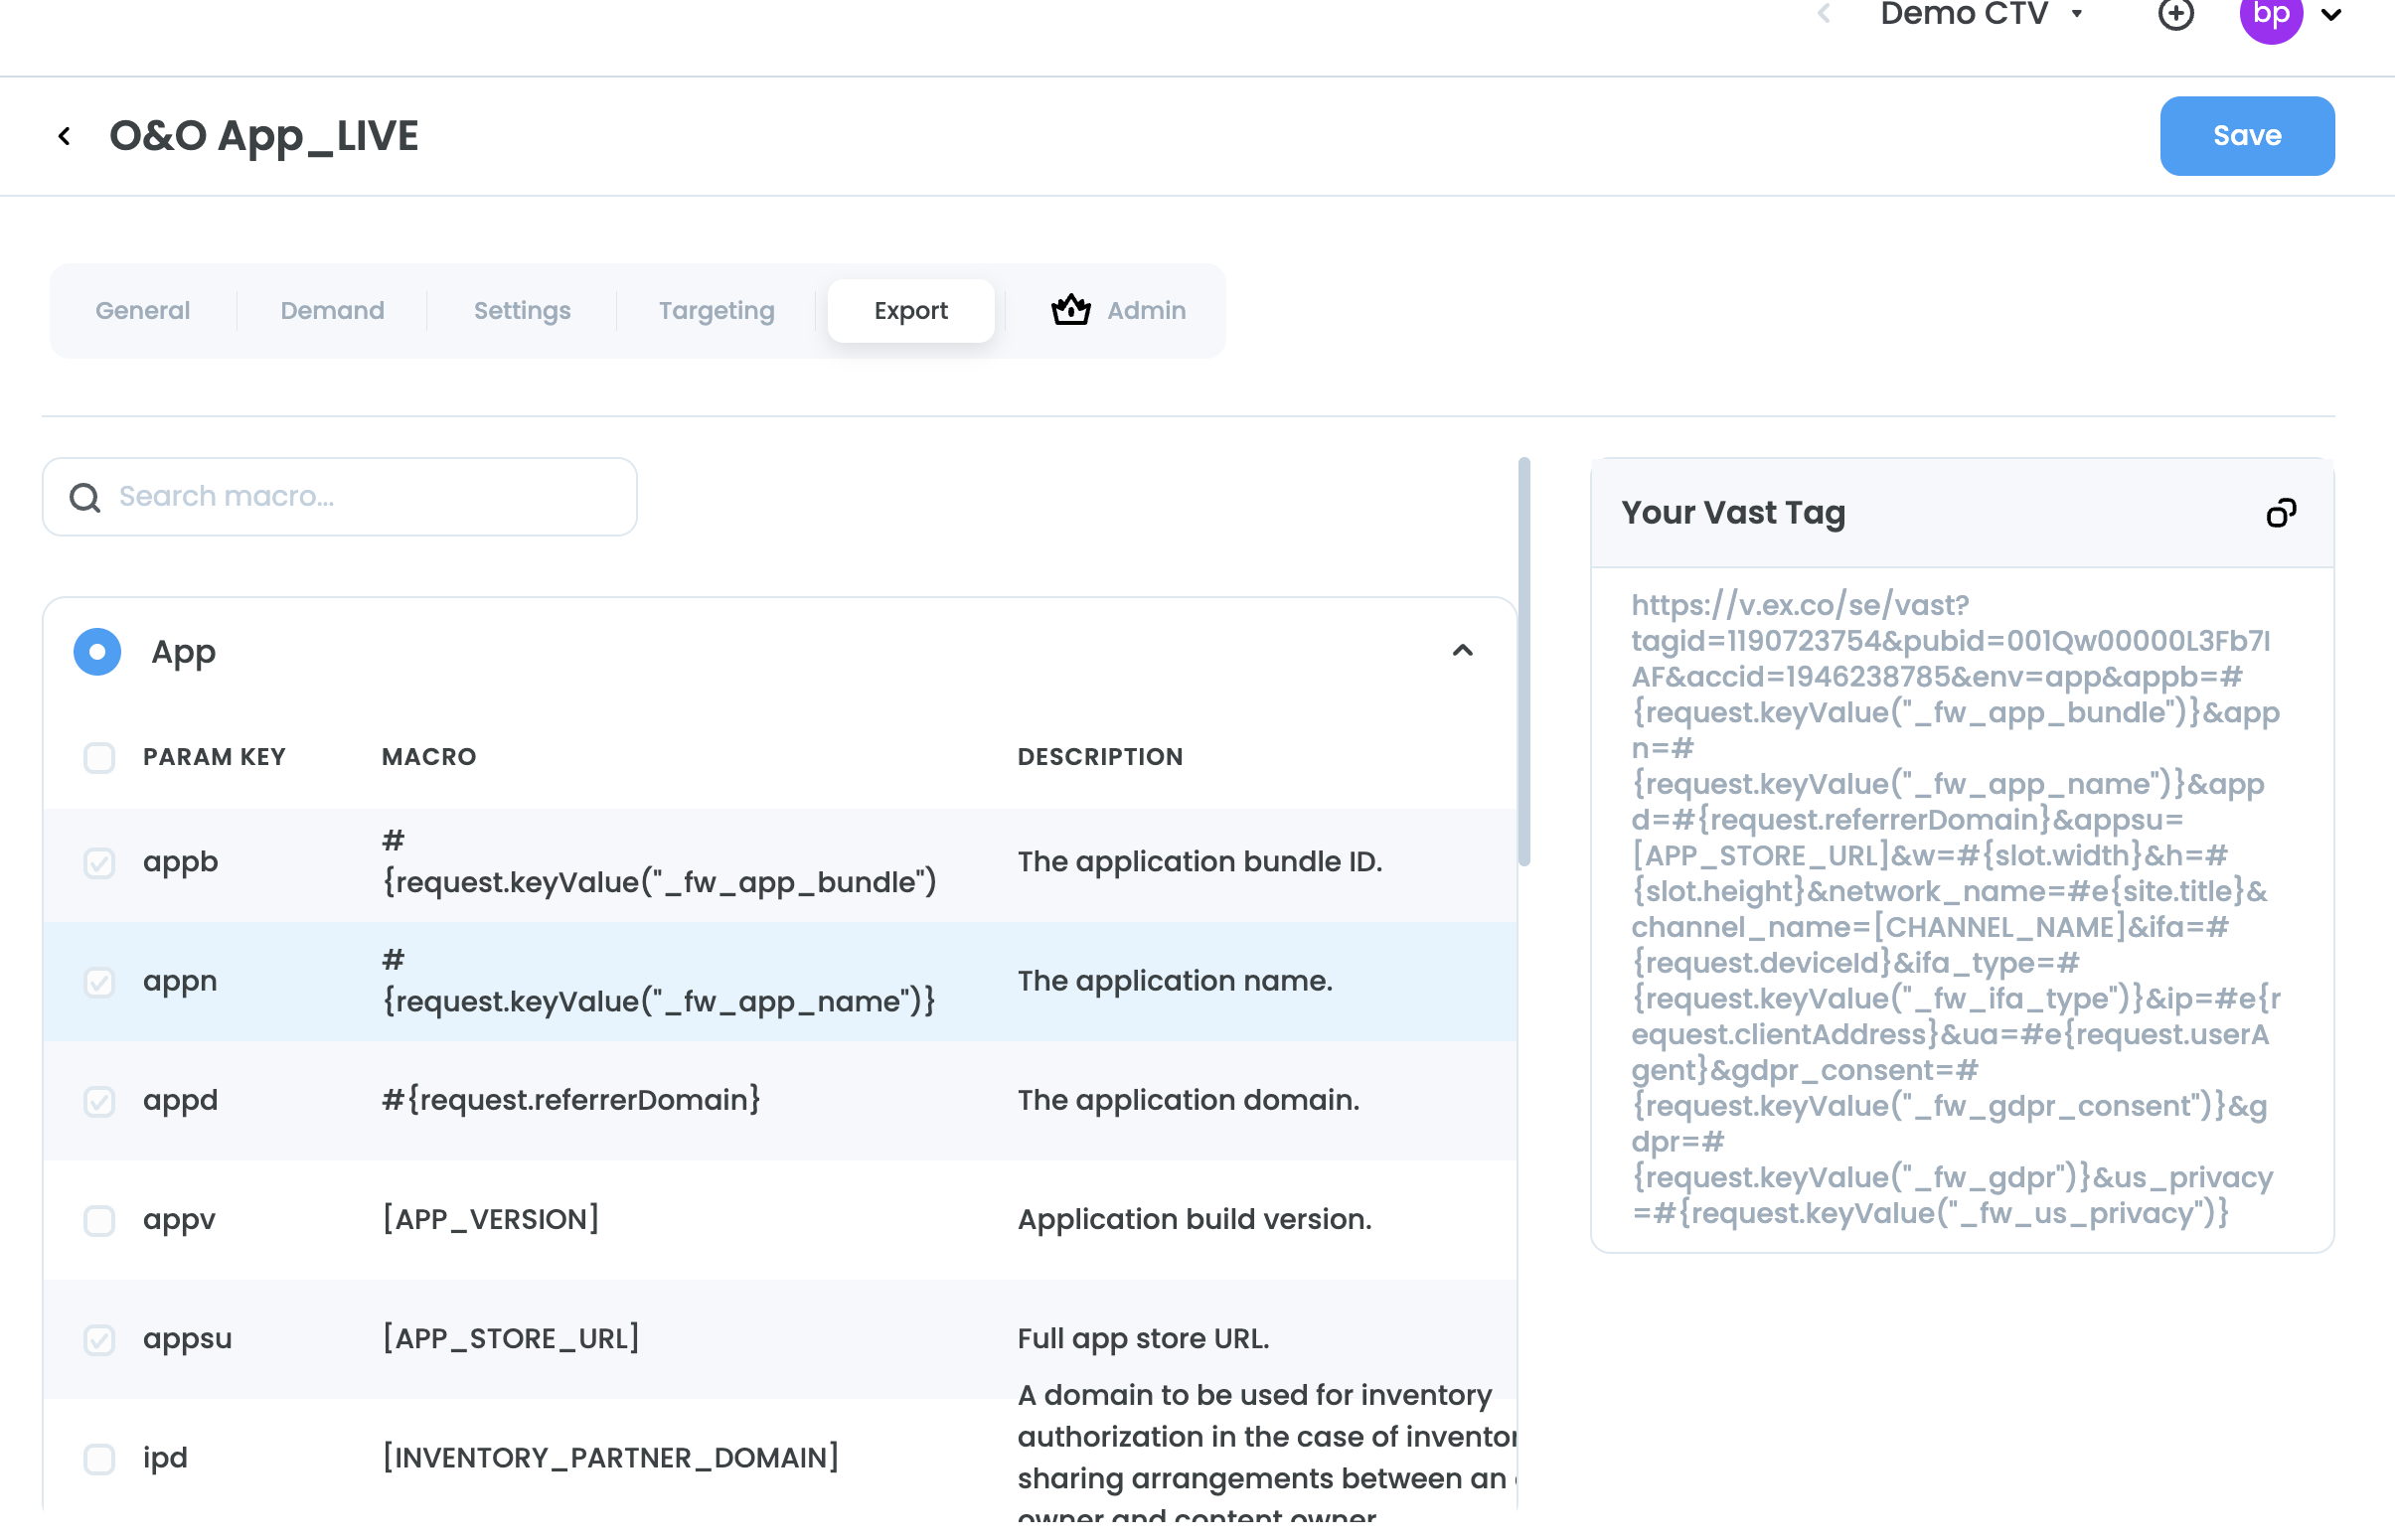This screenshot has width=2395, height=1540.
Task: Click the MACRO column header
Action: 429,757
